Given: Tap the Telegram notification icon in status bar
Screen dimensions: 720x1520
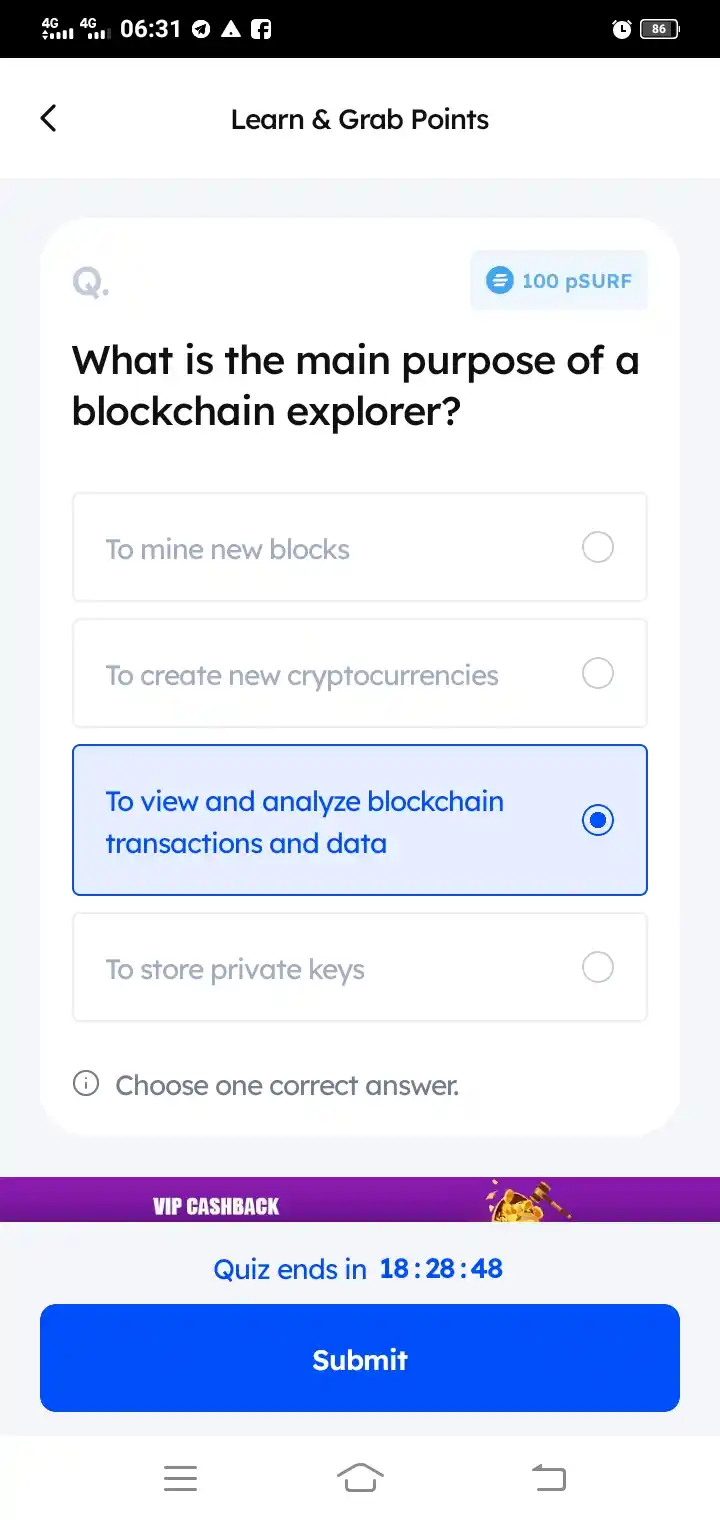Looking at the screenshot, I should (202, 29).
